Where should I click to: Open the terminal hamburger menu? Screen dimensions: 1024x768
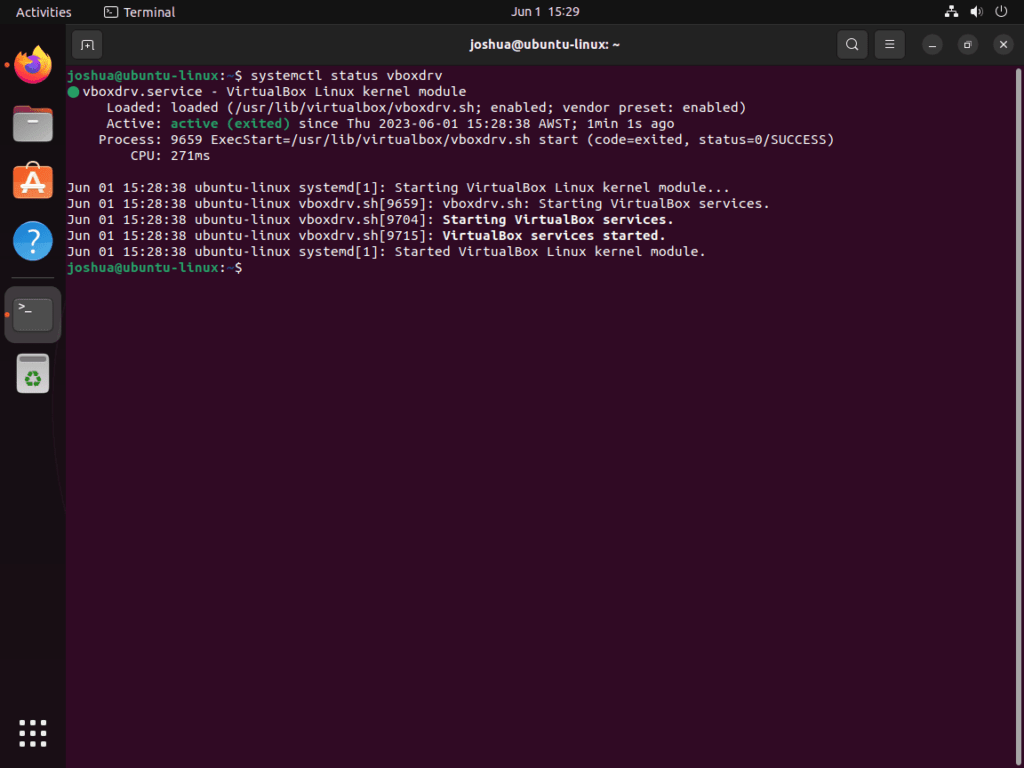coord(889,44)
